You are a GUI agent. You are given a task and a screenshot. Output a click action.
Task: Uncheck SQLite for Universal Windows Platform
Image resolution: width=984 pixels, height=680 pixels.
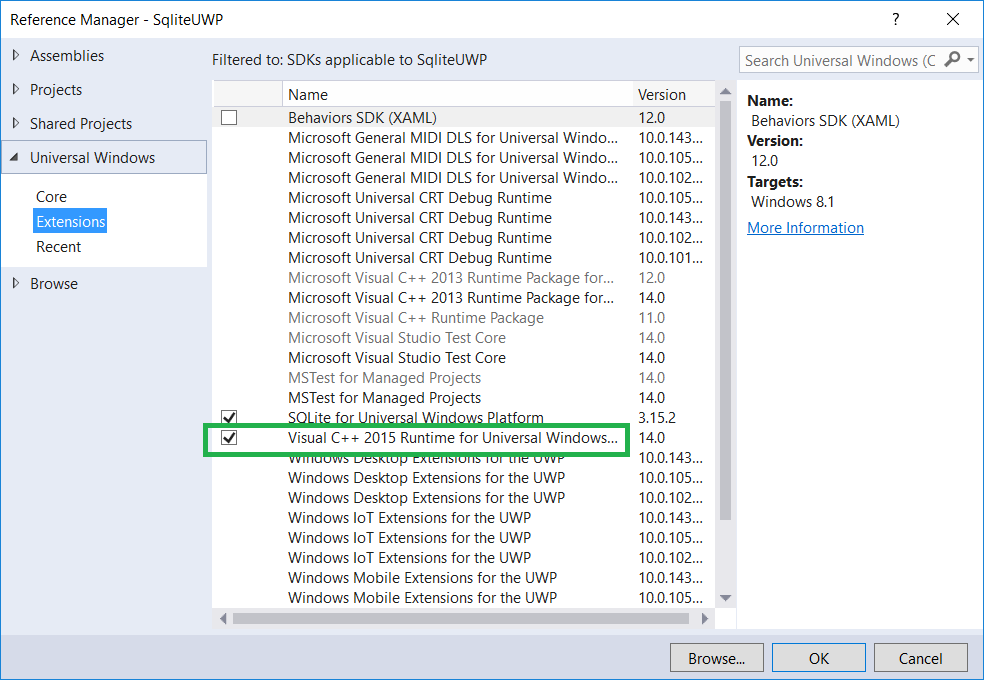tap(229, 417)
